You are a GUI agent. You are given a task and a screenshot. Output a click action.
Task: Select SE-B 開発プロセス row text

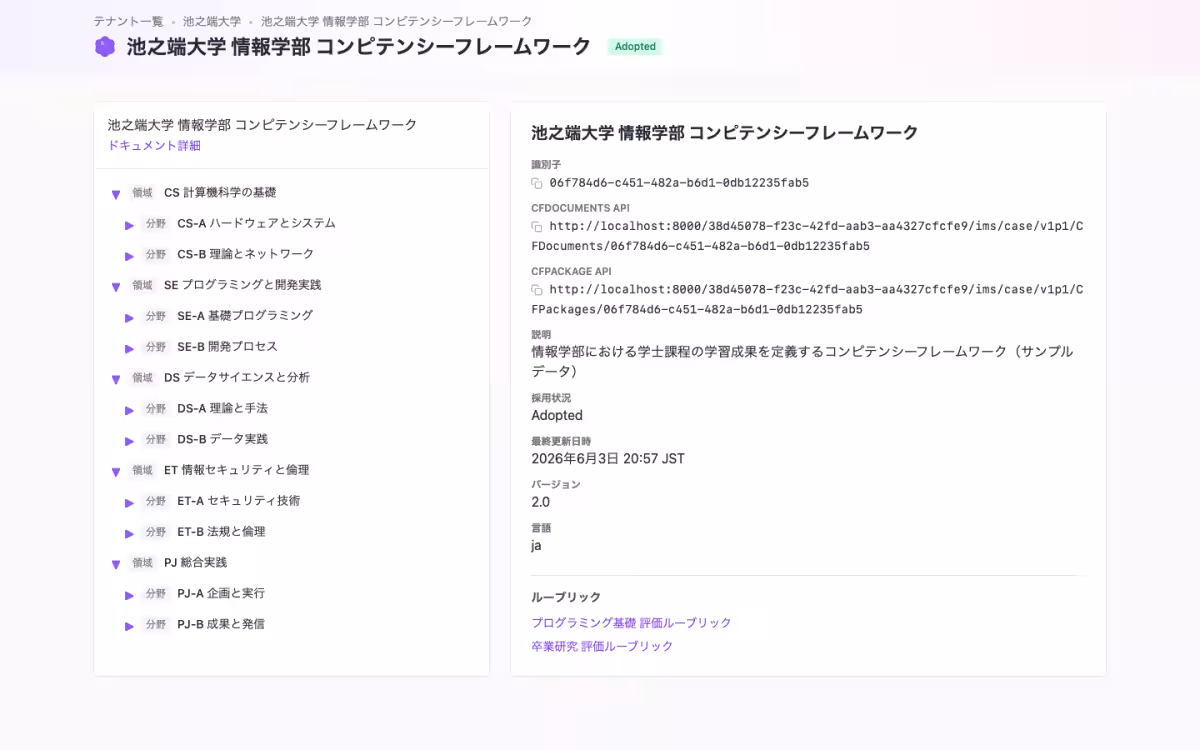tap(227, 347)
